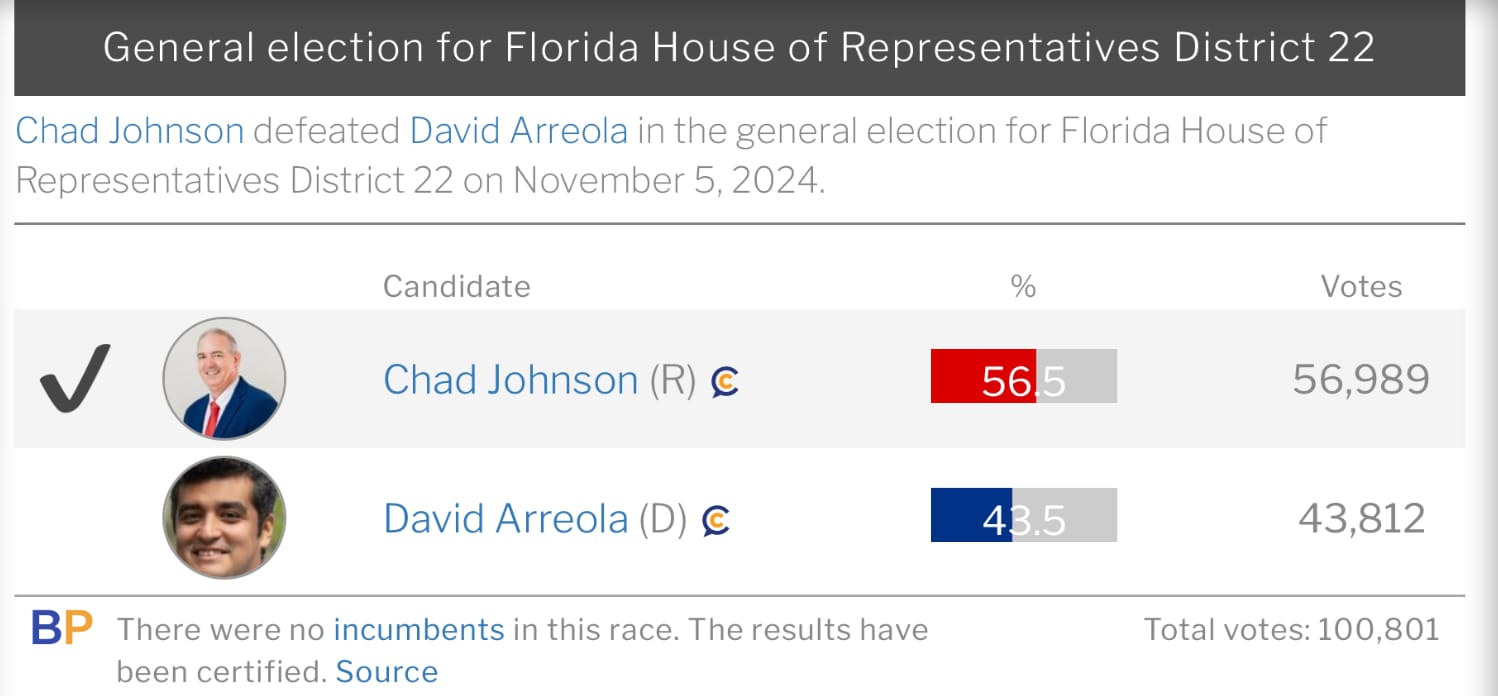Click Chad Johnson's vote count 56,989
Screen dimensions: 1498x696
click(1361, 379)
